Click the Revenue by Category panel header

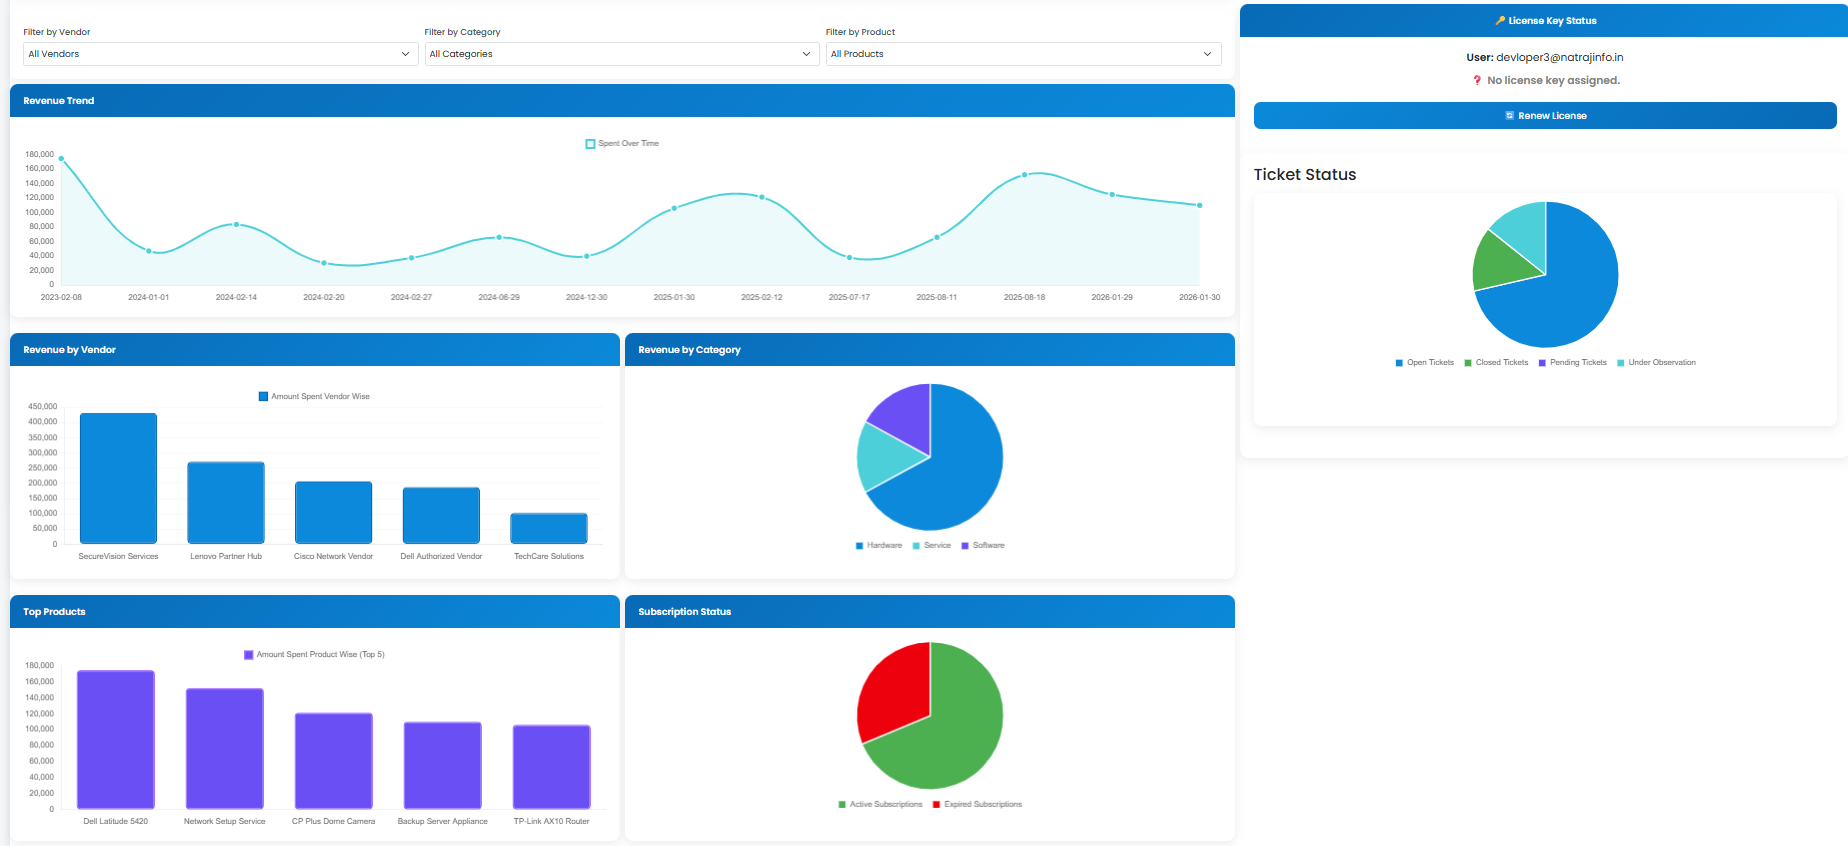tap(930, 350)
